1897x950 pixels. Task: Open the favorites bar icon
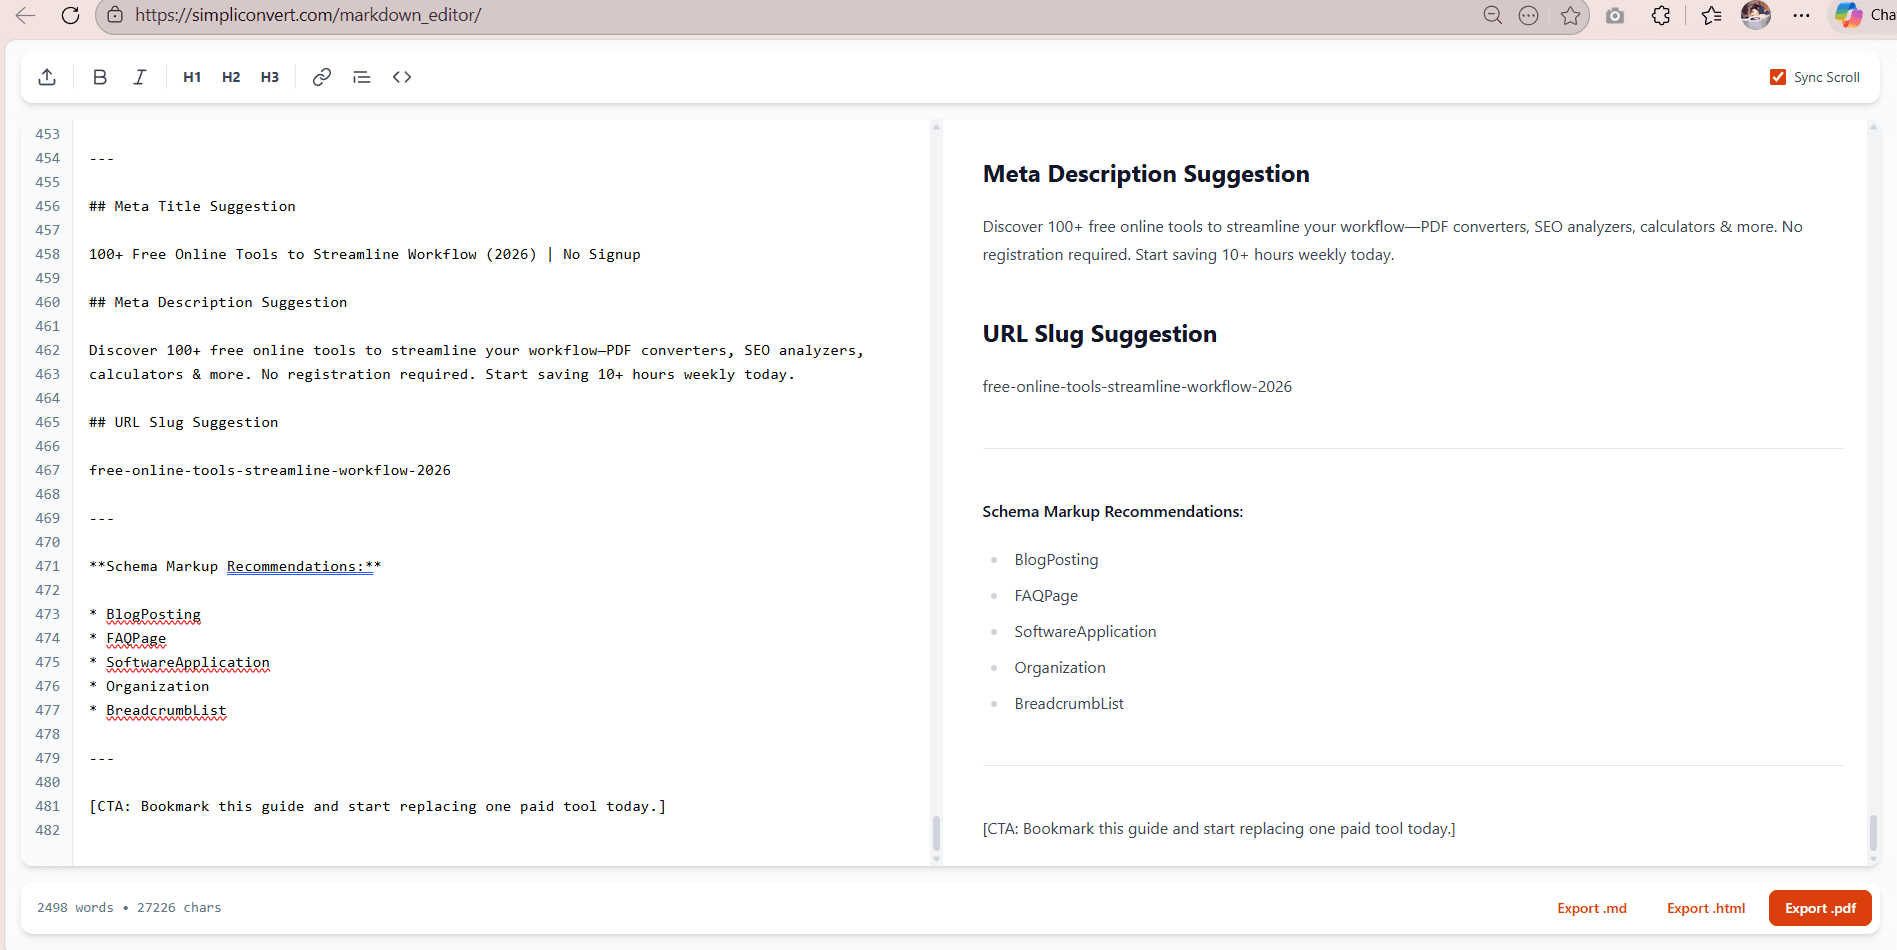pyautogui.click(x=1710, y=15)
